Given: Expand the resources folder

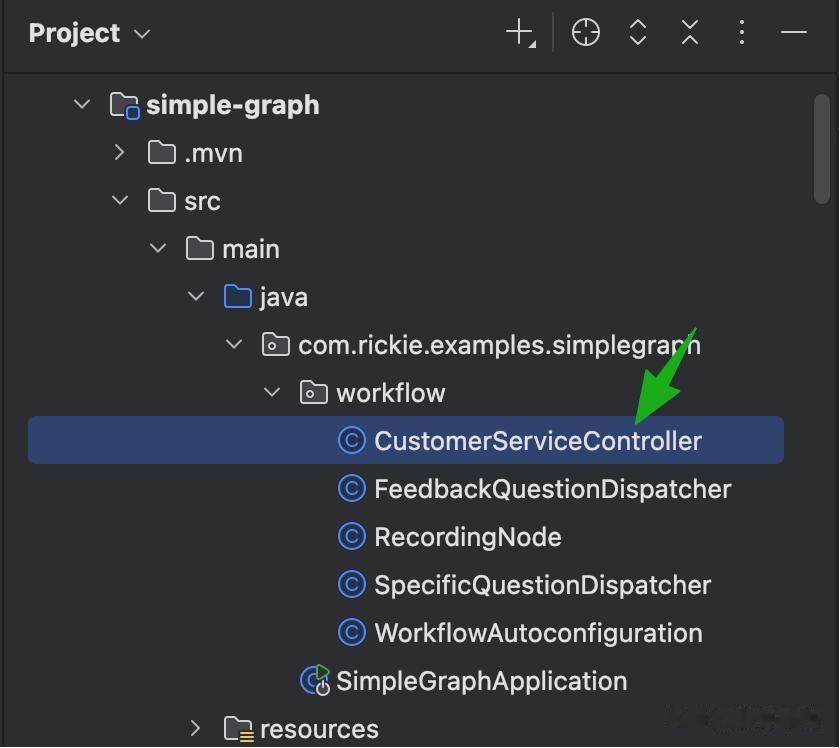Looking at the screenshot, I should [x=196, y=729].
